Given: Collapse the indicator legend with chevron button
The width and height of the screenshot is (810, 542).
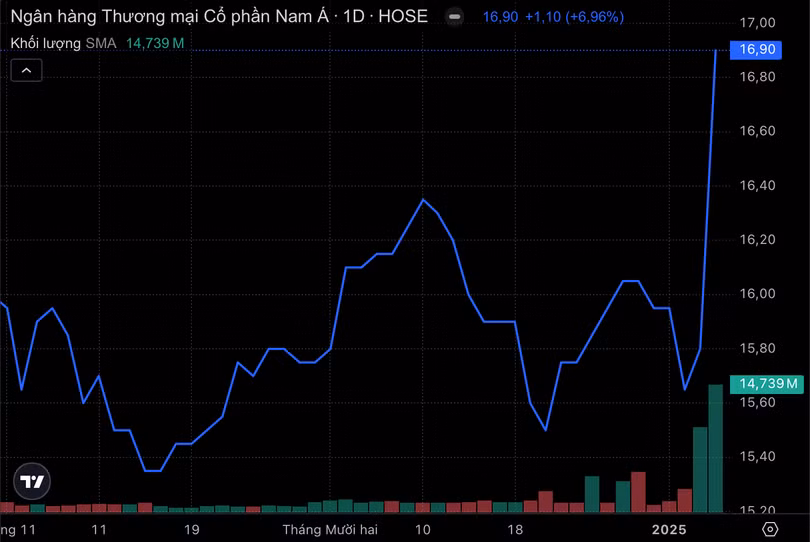Looking at the screenshot, I should (27, 70).
